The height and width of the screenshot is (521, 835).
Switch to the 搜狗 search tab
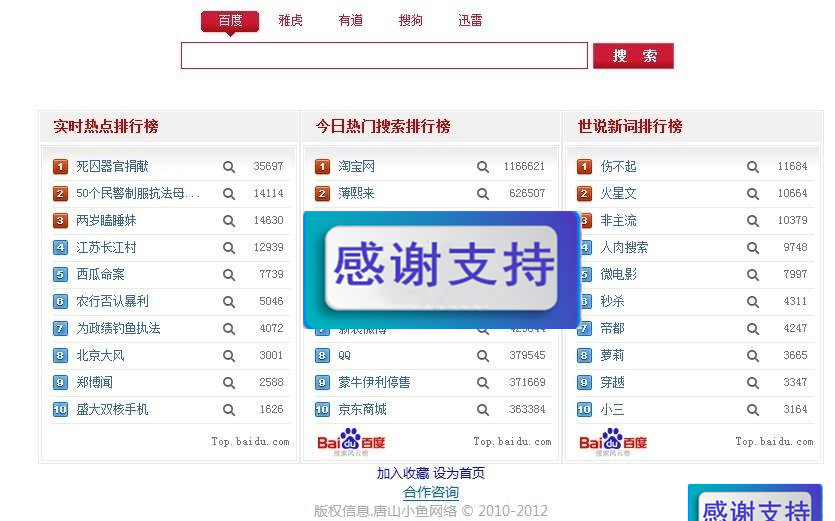411,21
